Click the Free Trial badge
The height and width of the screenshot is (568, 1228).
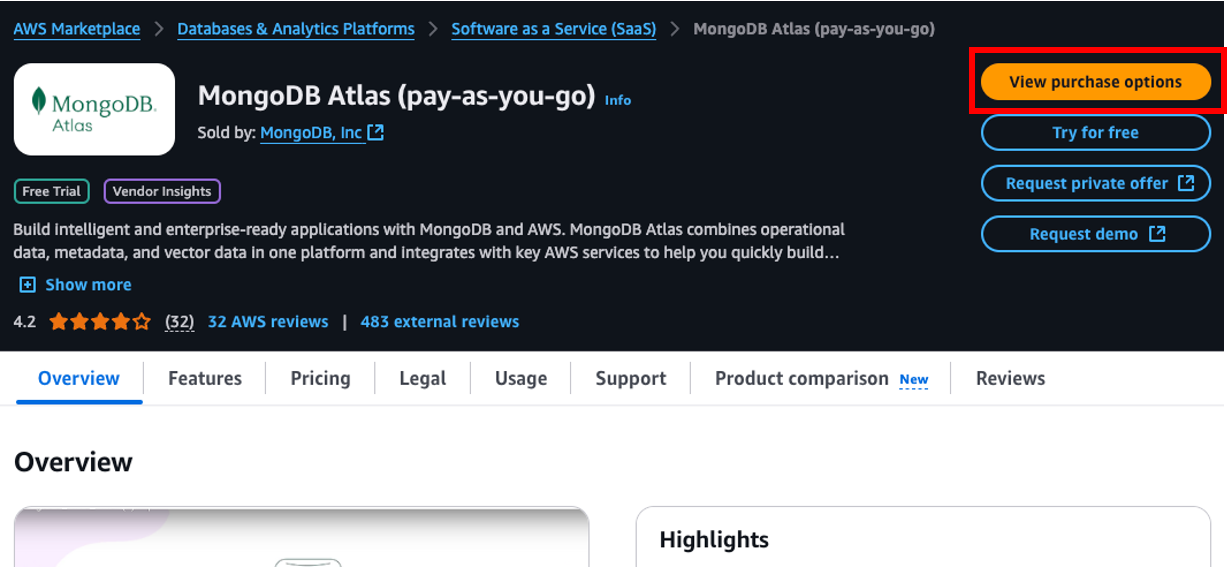(52, 191)
